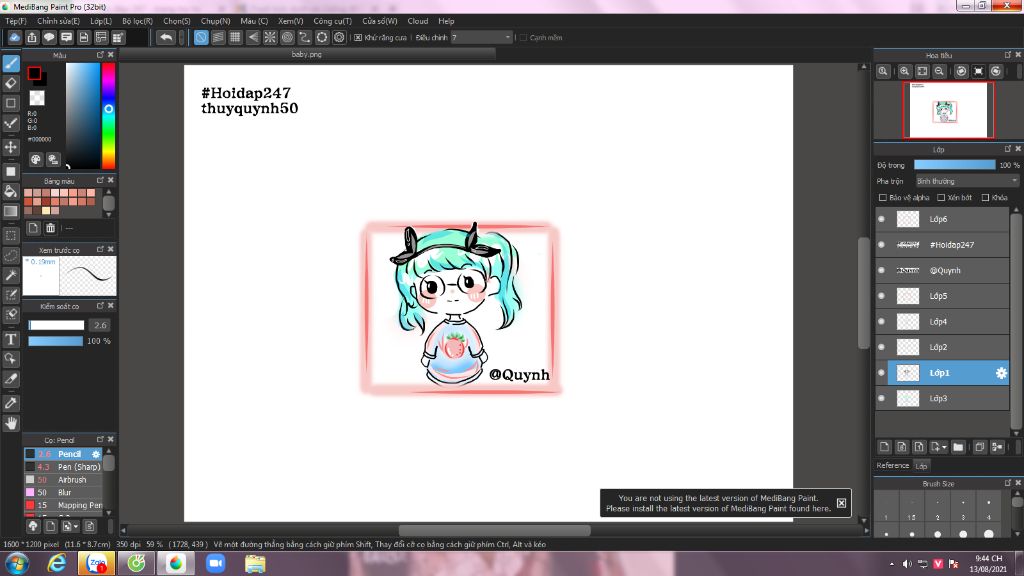Enable the circle snap icon

click(x=287, y=37)
